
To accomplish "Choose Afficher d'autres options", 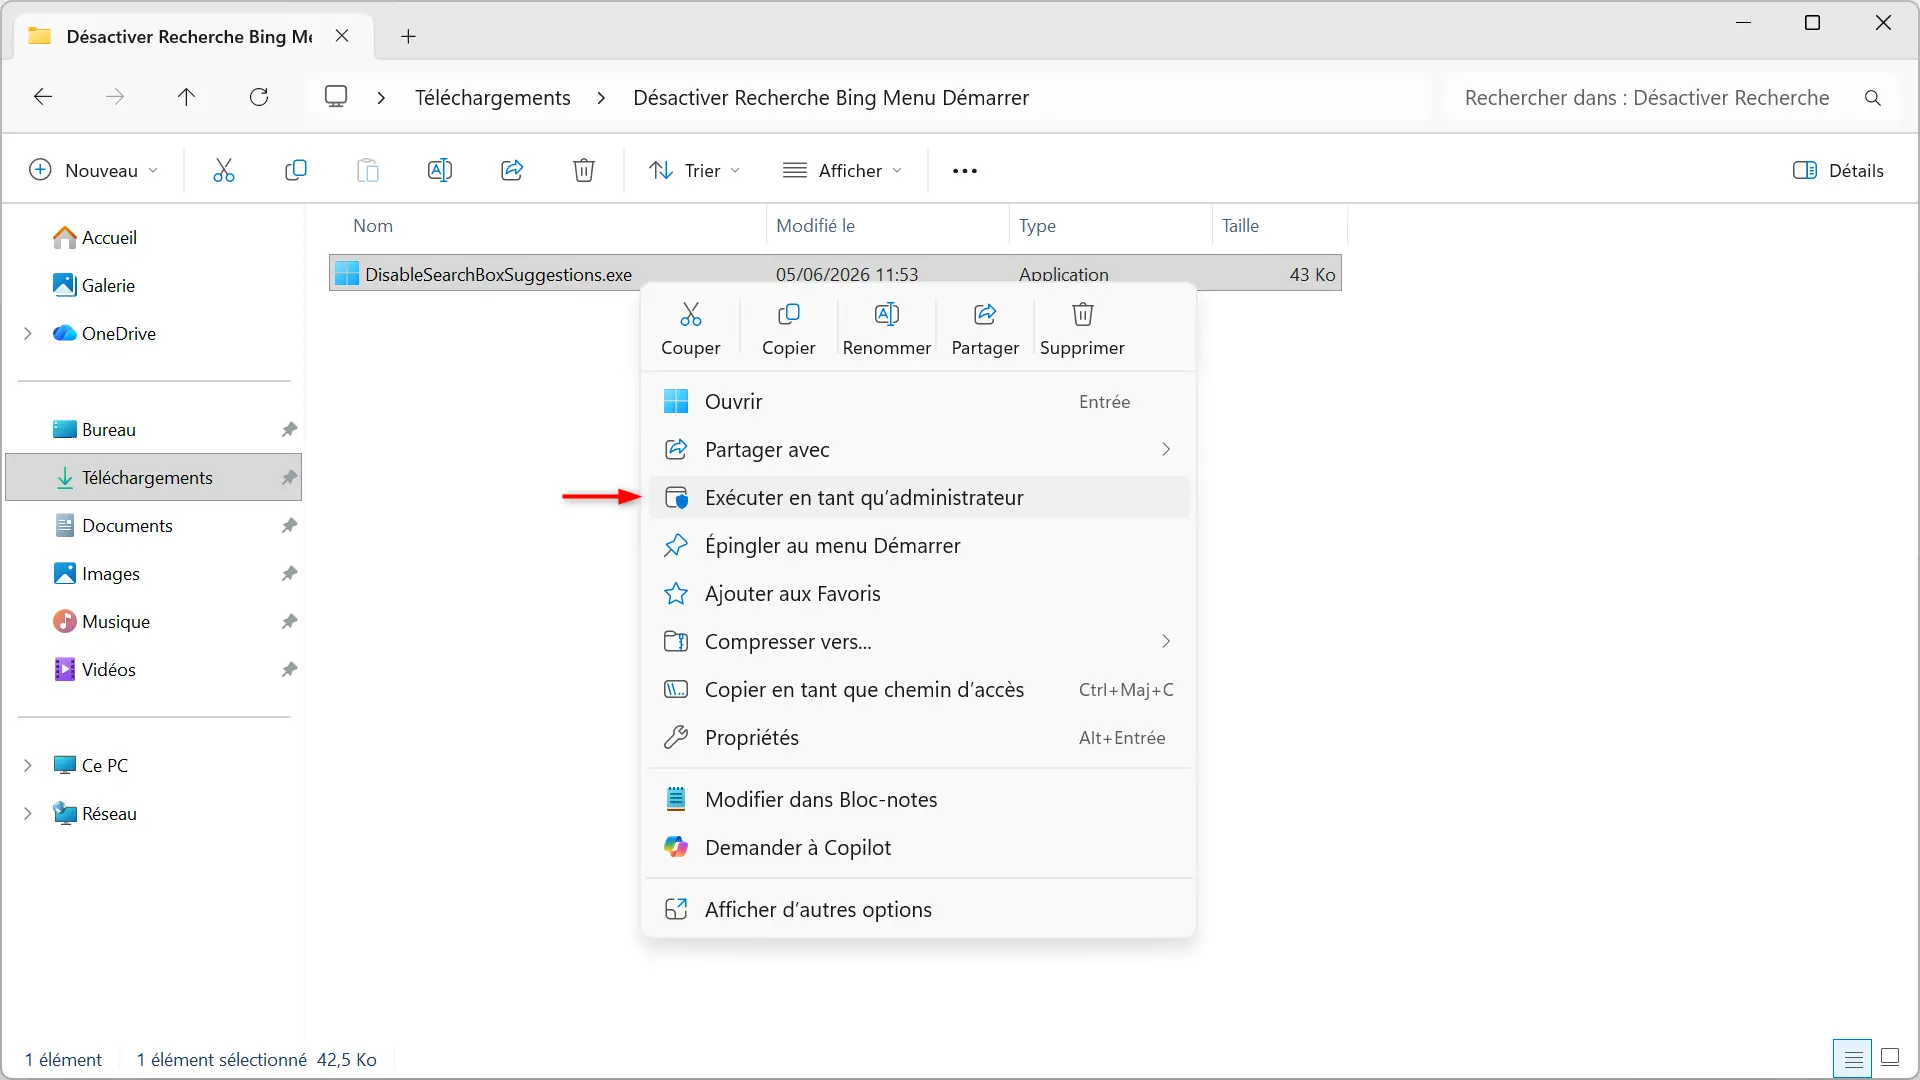I will (x=919, y=910).
